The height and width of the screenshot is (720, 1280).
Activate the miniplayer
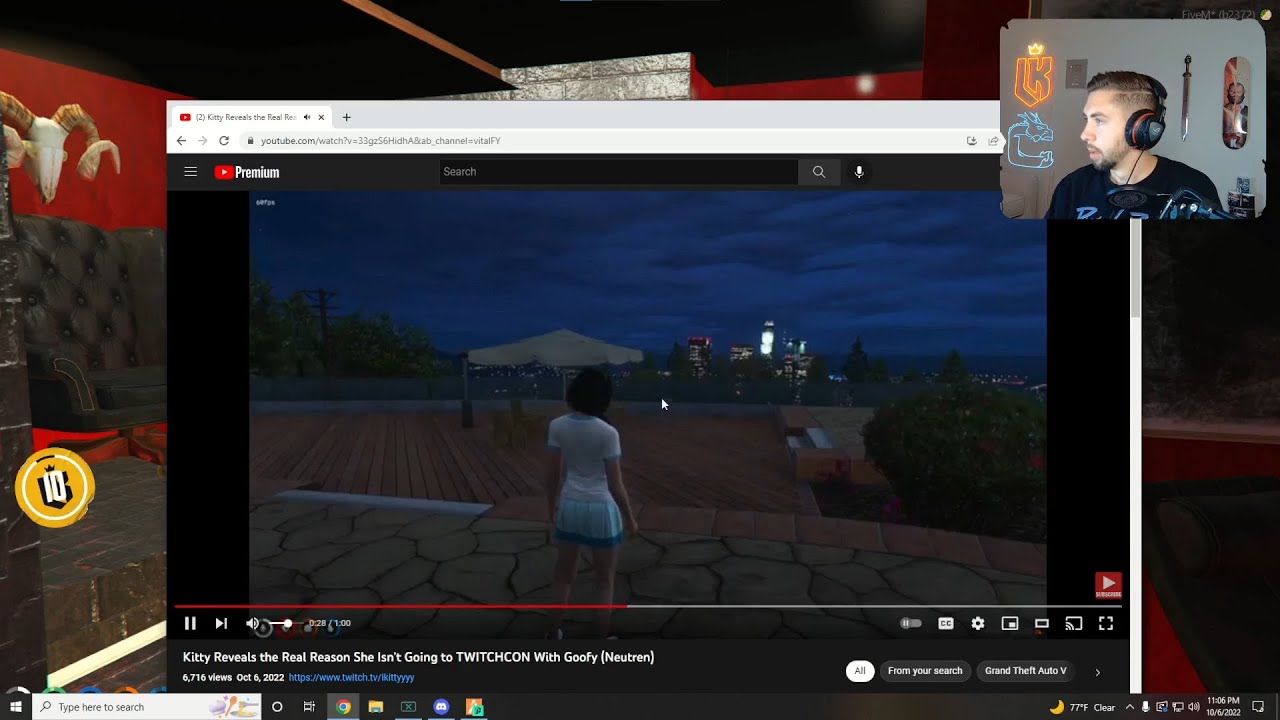pyautogui.click(x=1010, y=623)
